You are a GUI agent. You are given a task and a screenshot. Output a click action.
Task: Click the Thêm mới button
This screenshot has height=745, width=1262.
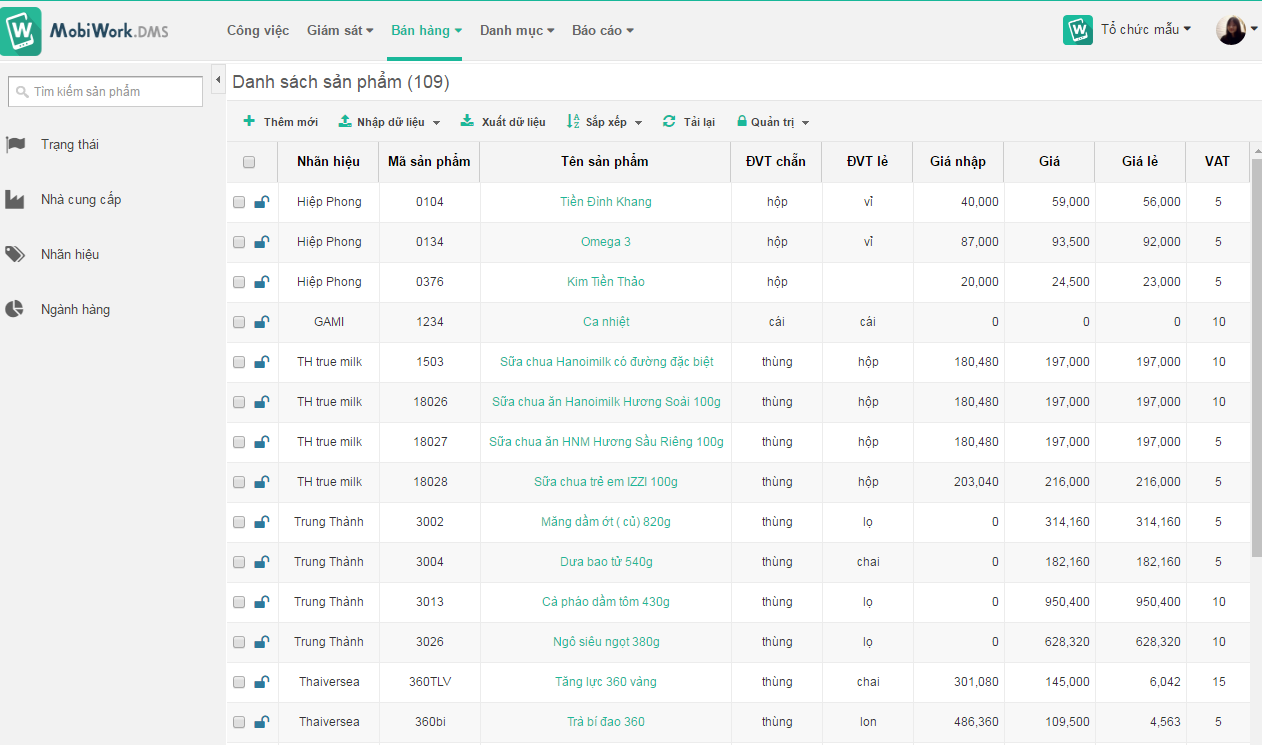[x=280, y=122]
